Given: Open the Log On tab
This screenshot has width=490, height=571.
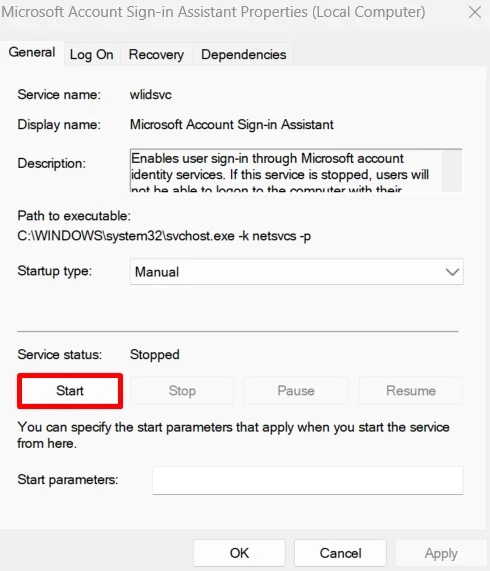Looking at the screenshot, I should (92, 55).
